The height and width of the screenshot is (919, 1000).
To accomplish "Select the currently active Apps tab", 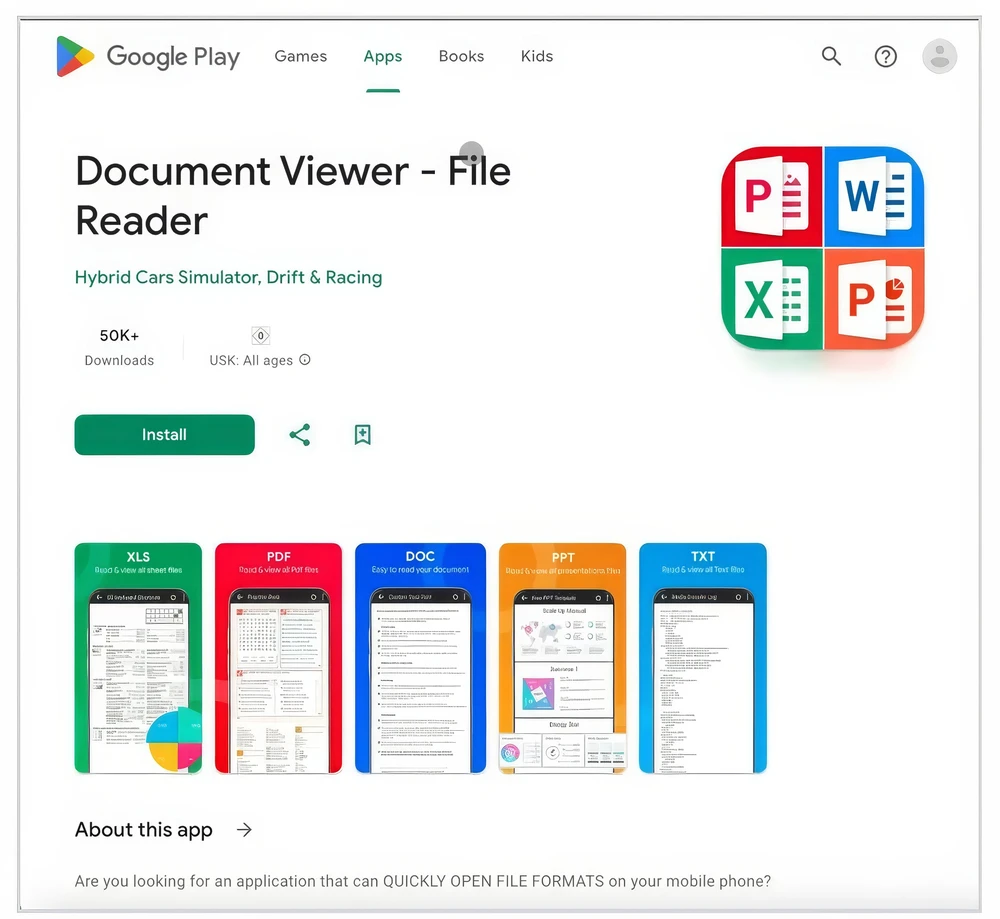I will point(383,56).
